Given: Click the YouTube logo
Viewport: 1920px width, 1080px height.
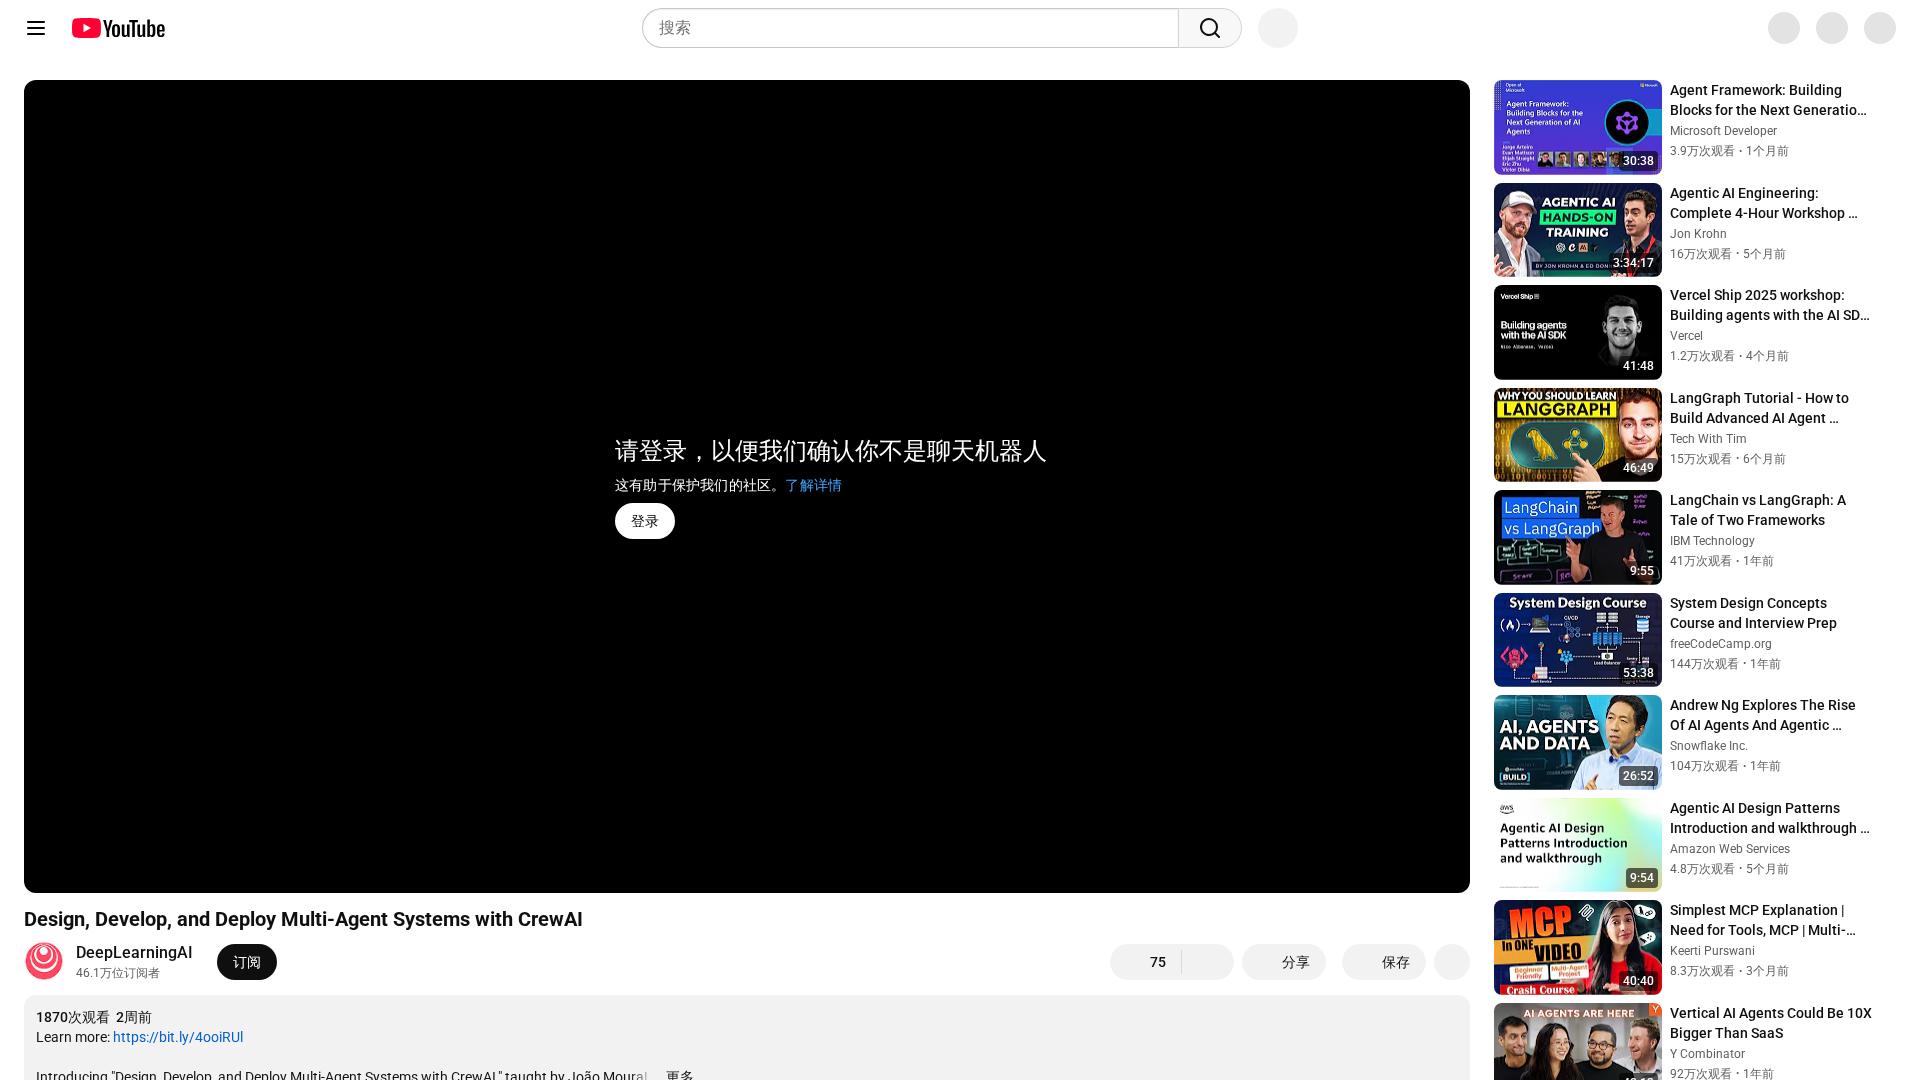Looking at the screenshot, I should coord(118,28).
